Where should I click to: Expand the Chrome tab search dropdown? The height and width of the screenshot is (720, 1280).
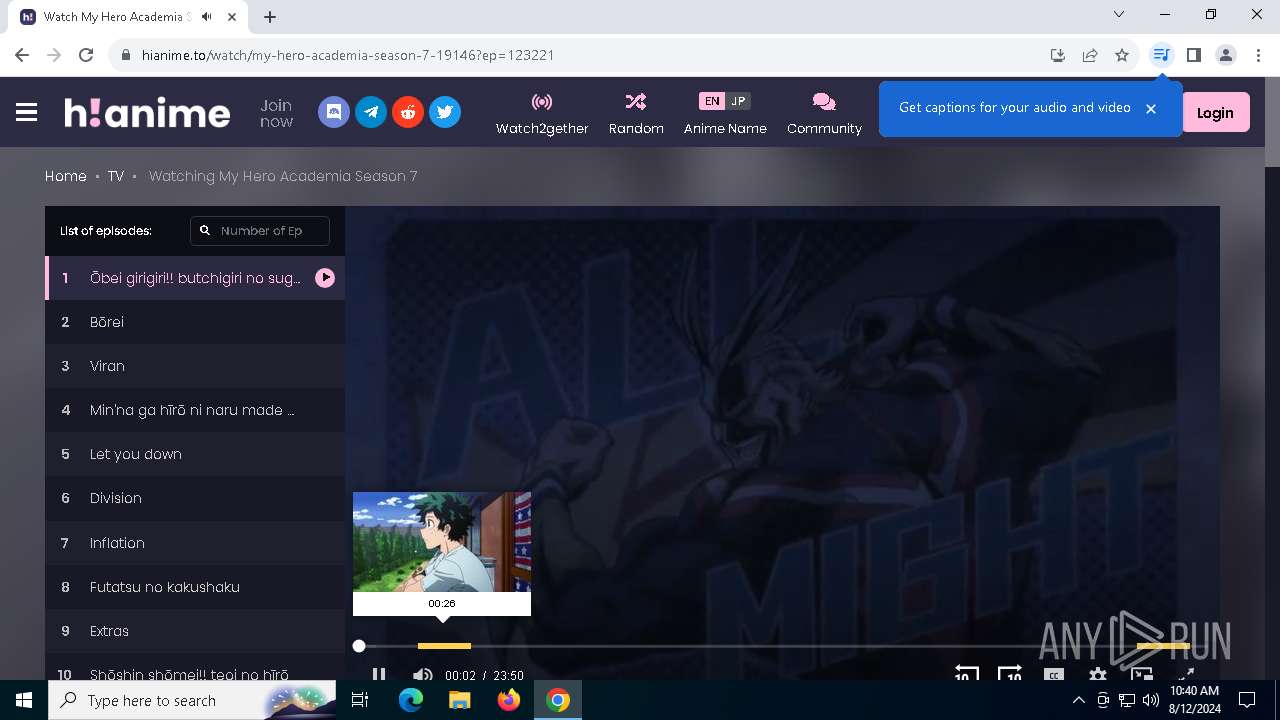click(1119, 15)
